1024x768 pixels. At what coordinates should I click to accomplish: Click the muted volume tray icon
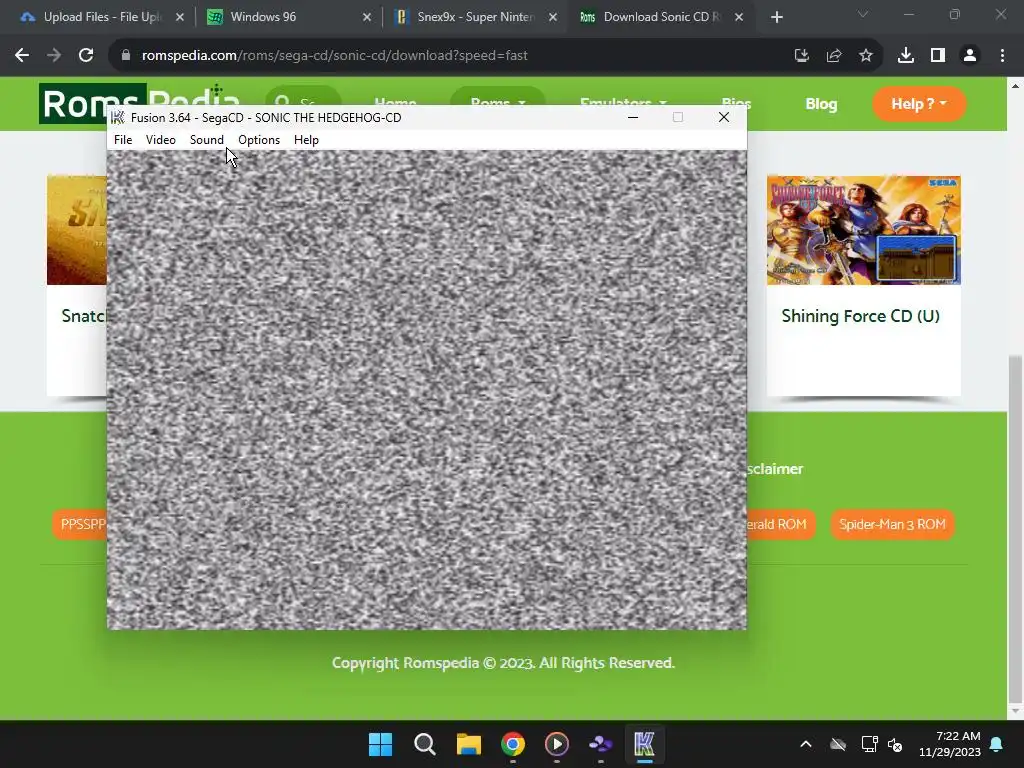click(x=895, y=744)
